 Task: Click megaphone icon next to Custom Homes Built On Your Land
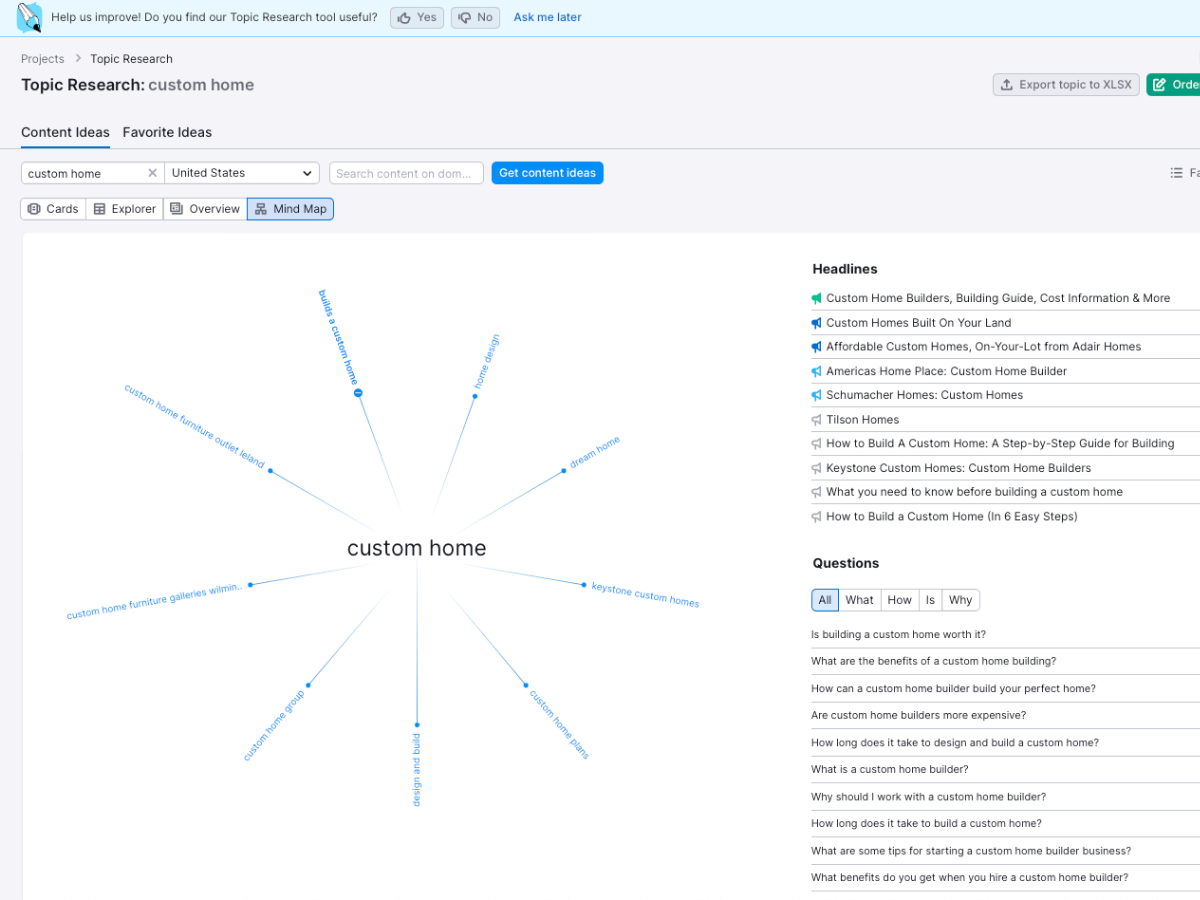817,323
